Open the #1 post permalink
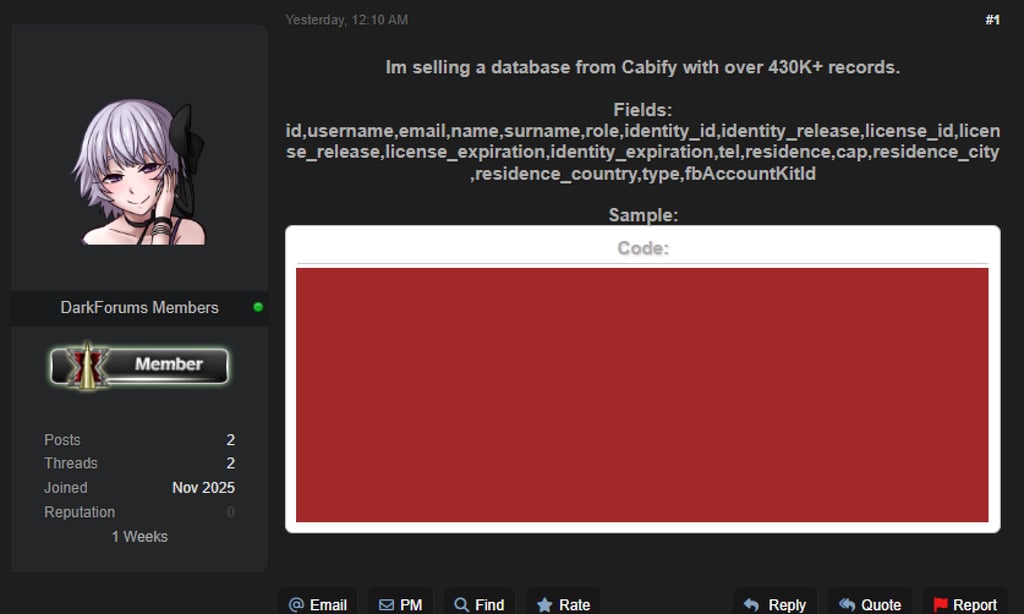 [x=992, y=20]
